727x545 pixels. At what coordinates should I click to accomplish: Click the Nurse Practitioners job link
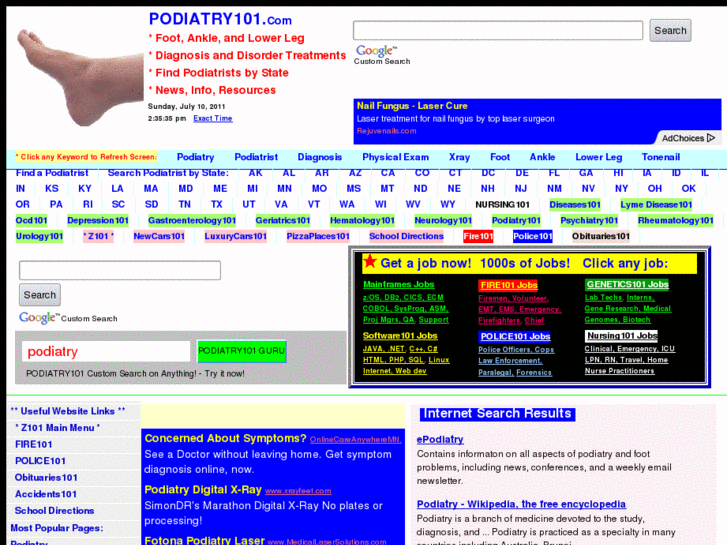click(619, 371)
